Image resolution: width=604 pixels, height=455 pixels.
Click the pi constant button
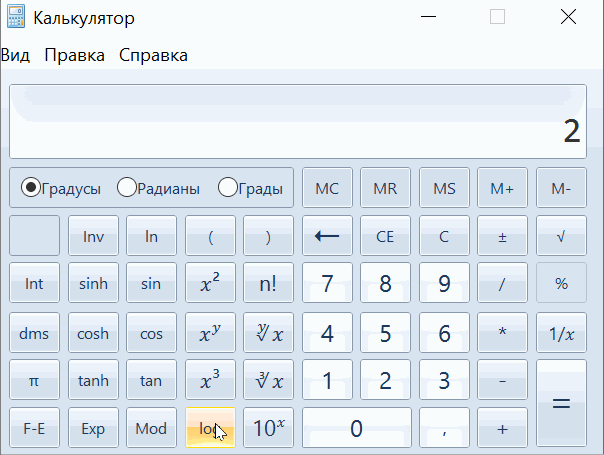click(x=34, y=380)
